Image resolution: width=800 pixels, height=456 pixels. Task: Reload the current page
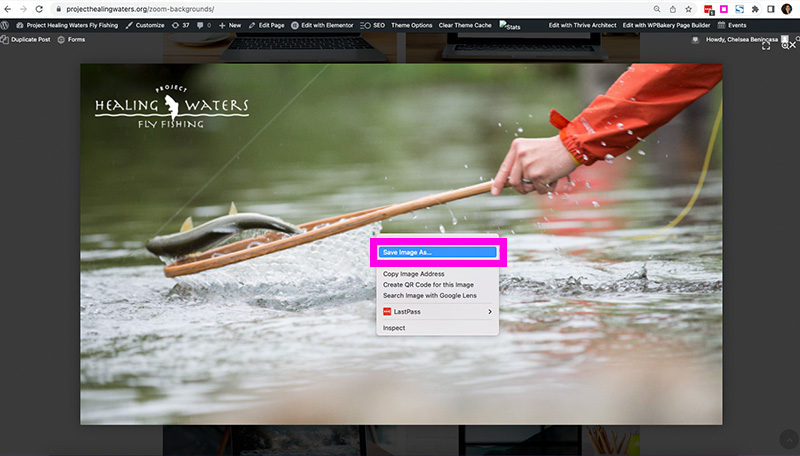pos(39,9)
